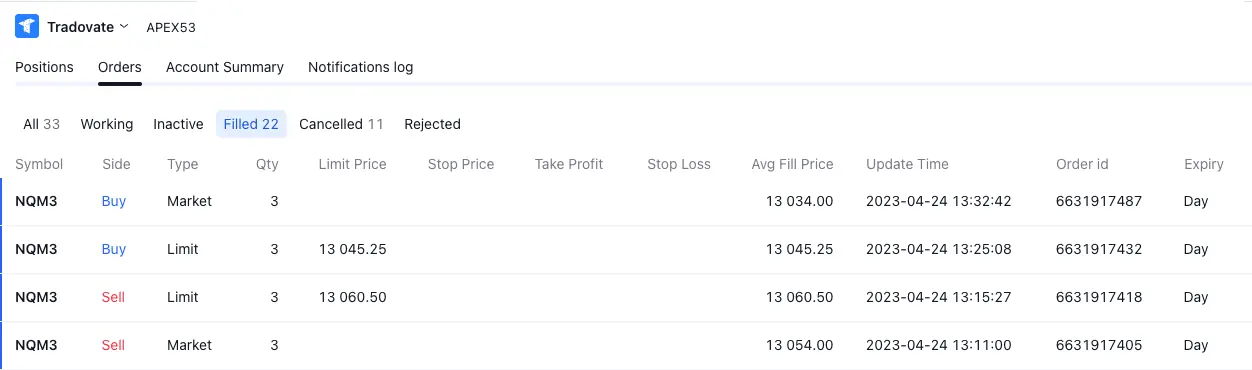Viewport: 1252px width, 370px height.
Task: Sort by the Update Time column header
Action: coord(907,164)
